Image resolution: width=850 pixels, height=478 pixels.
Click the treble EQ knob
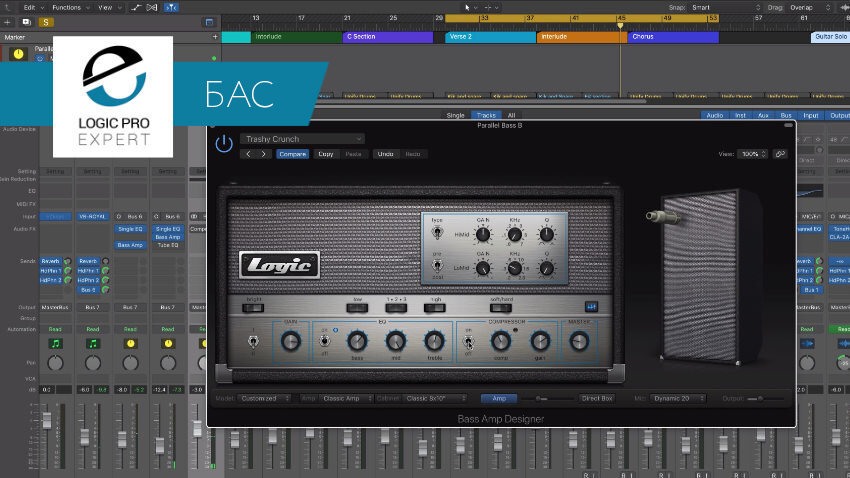[x=434, y=341]
